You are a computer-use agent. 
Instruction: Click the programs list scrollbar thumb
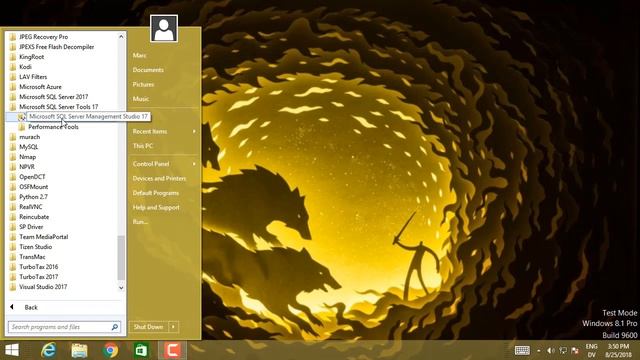(121, 258)
